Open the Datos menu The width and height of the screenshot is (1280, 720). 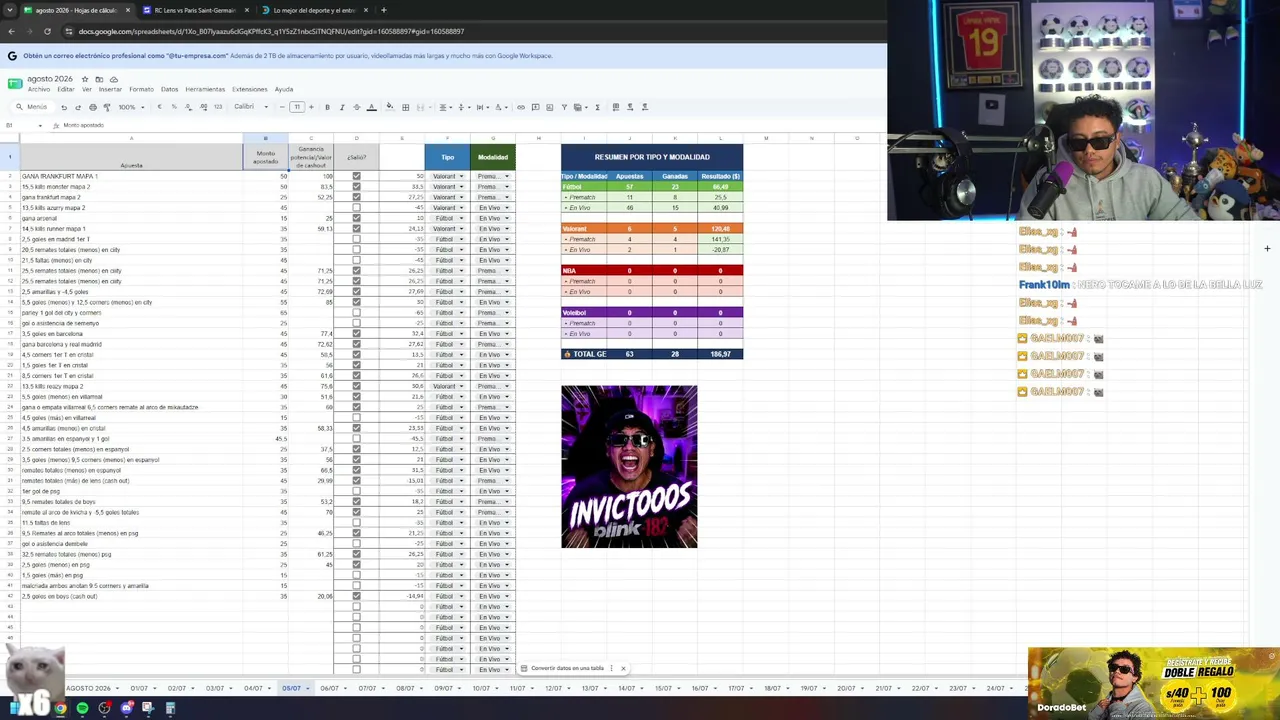pos(169,89)
